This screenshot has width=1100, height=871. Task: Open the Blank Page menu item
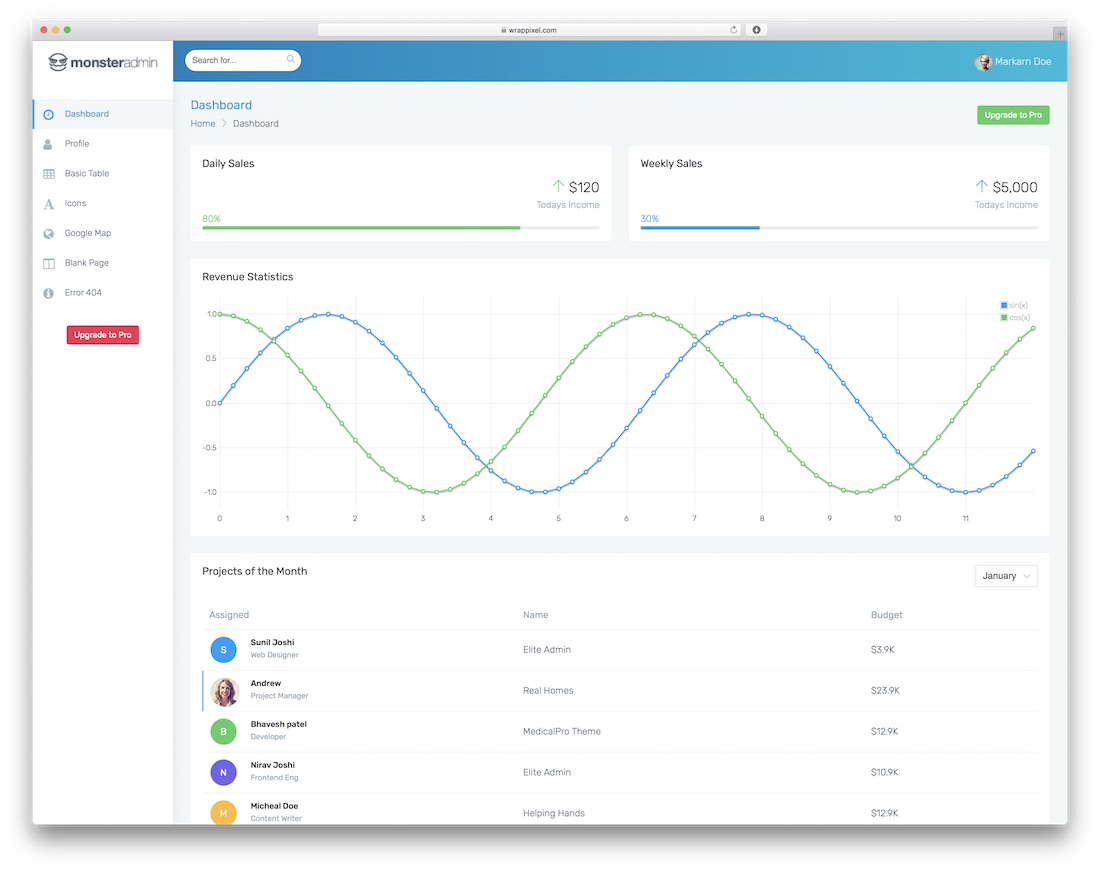click(x=103, y=263)
